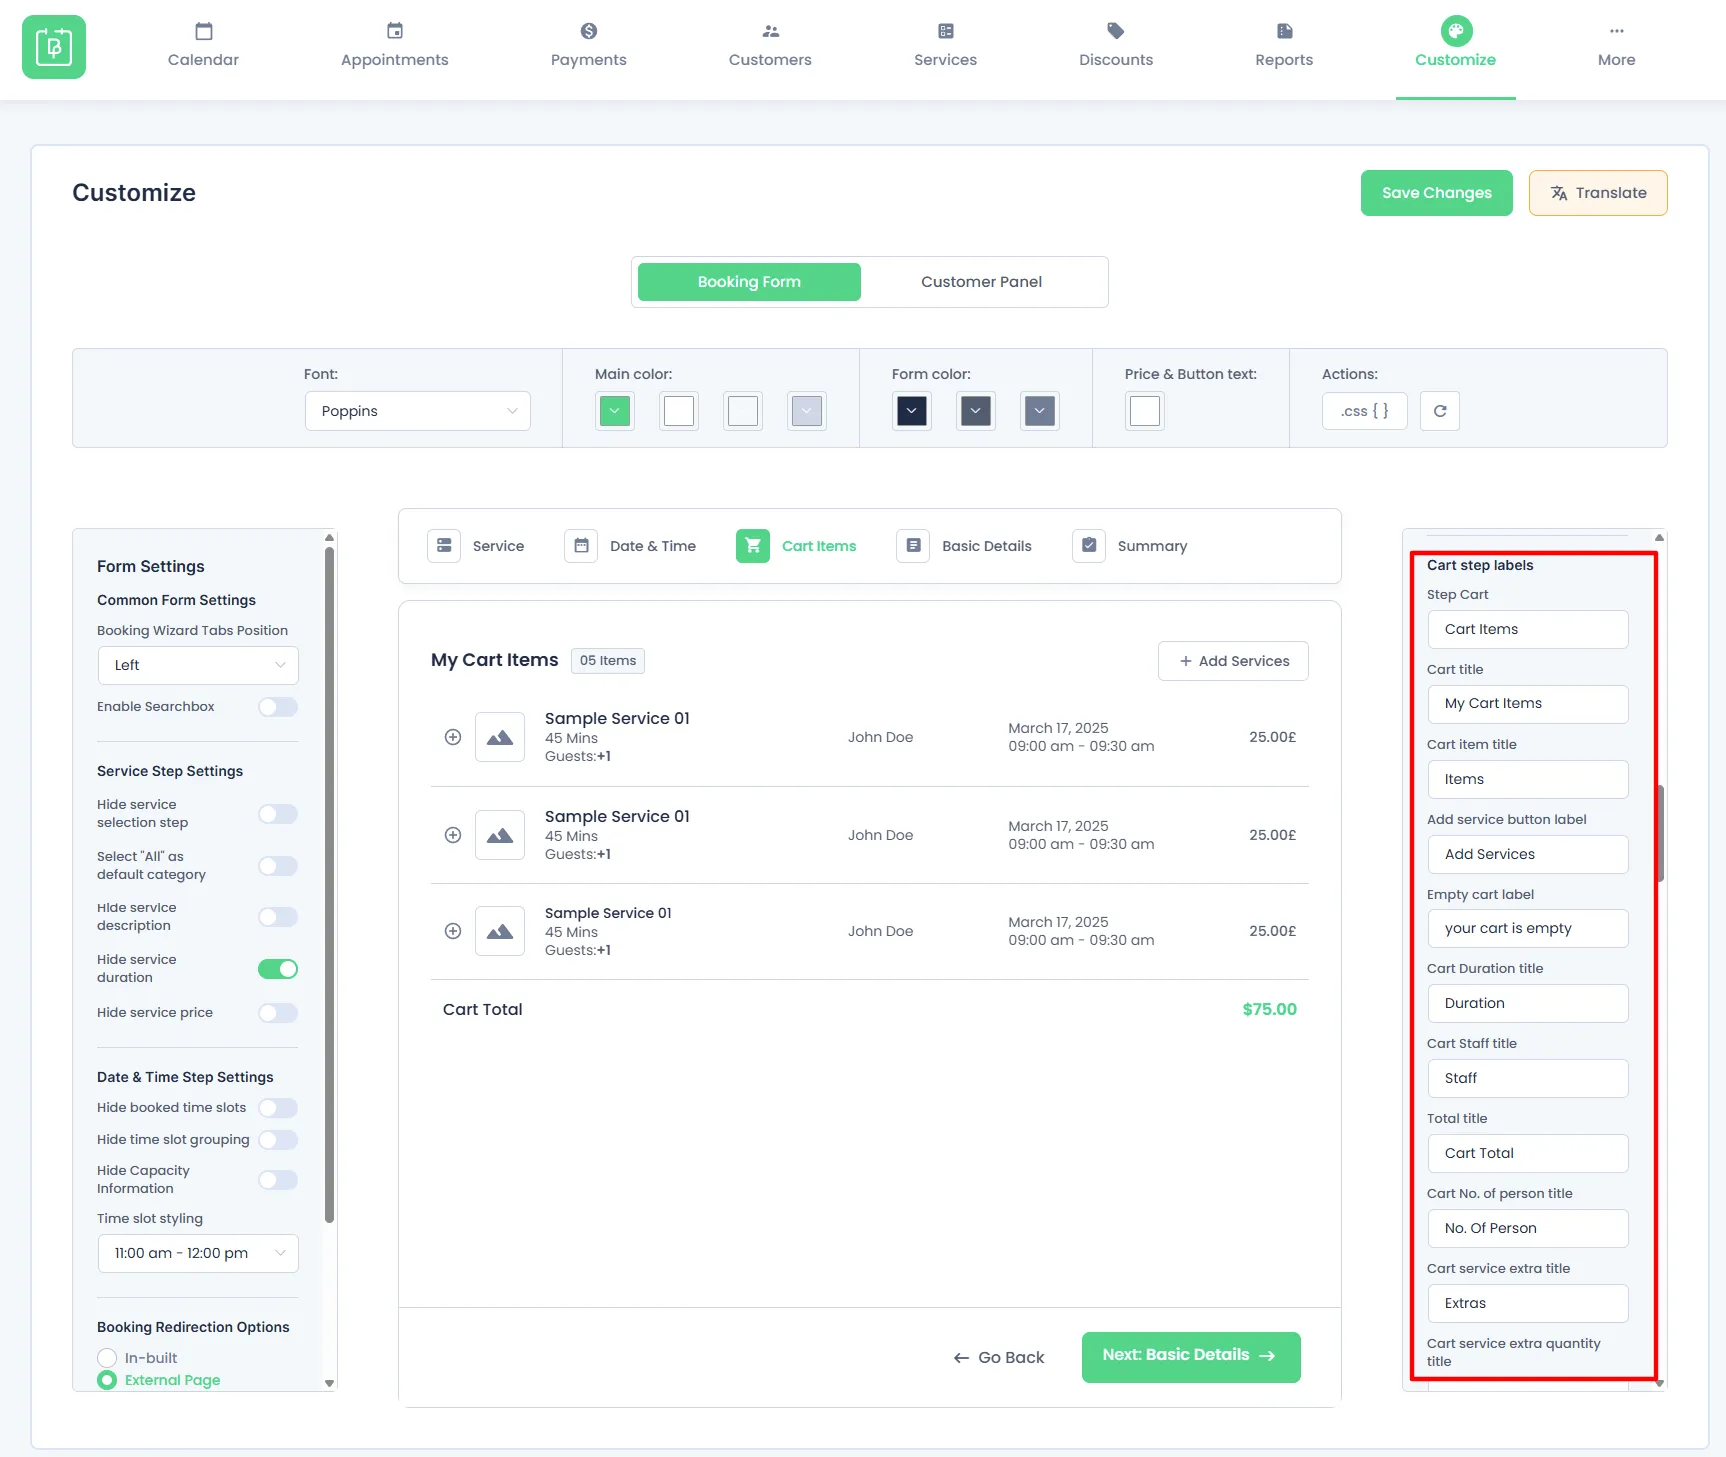Open the Customers people icon

(x=770, y=31)
